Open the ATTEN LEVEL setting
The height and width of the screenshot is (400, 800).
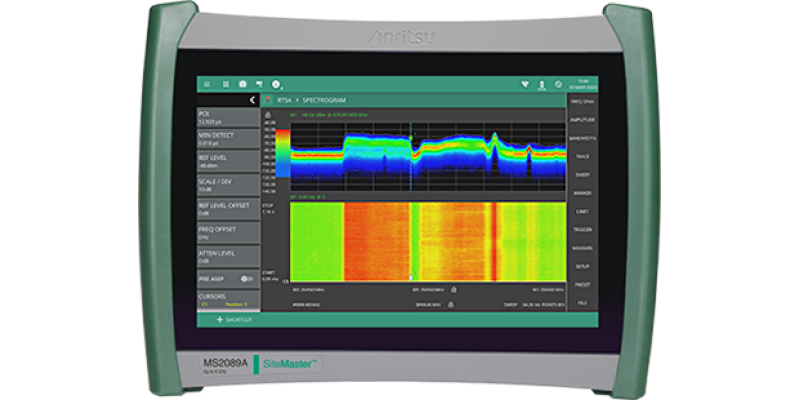coord(228,257)
